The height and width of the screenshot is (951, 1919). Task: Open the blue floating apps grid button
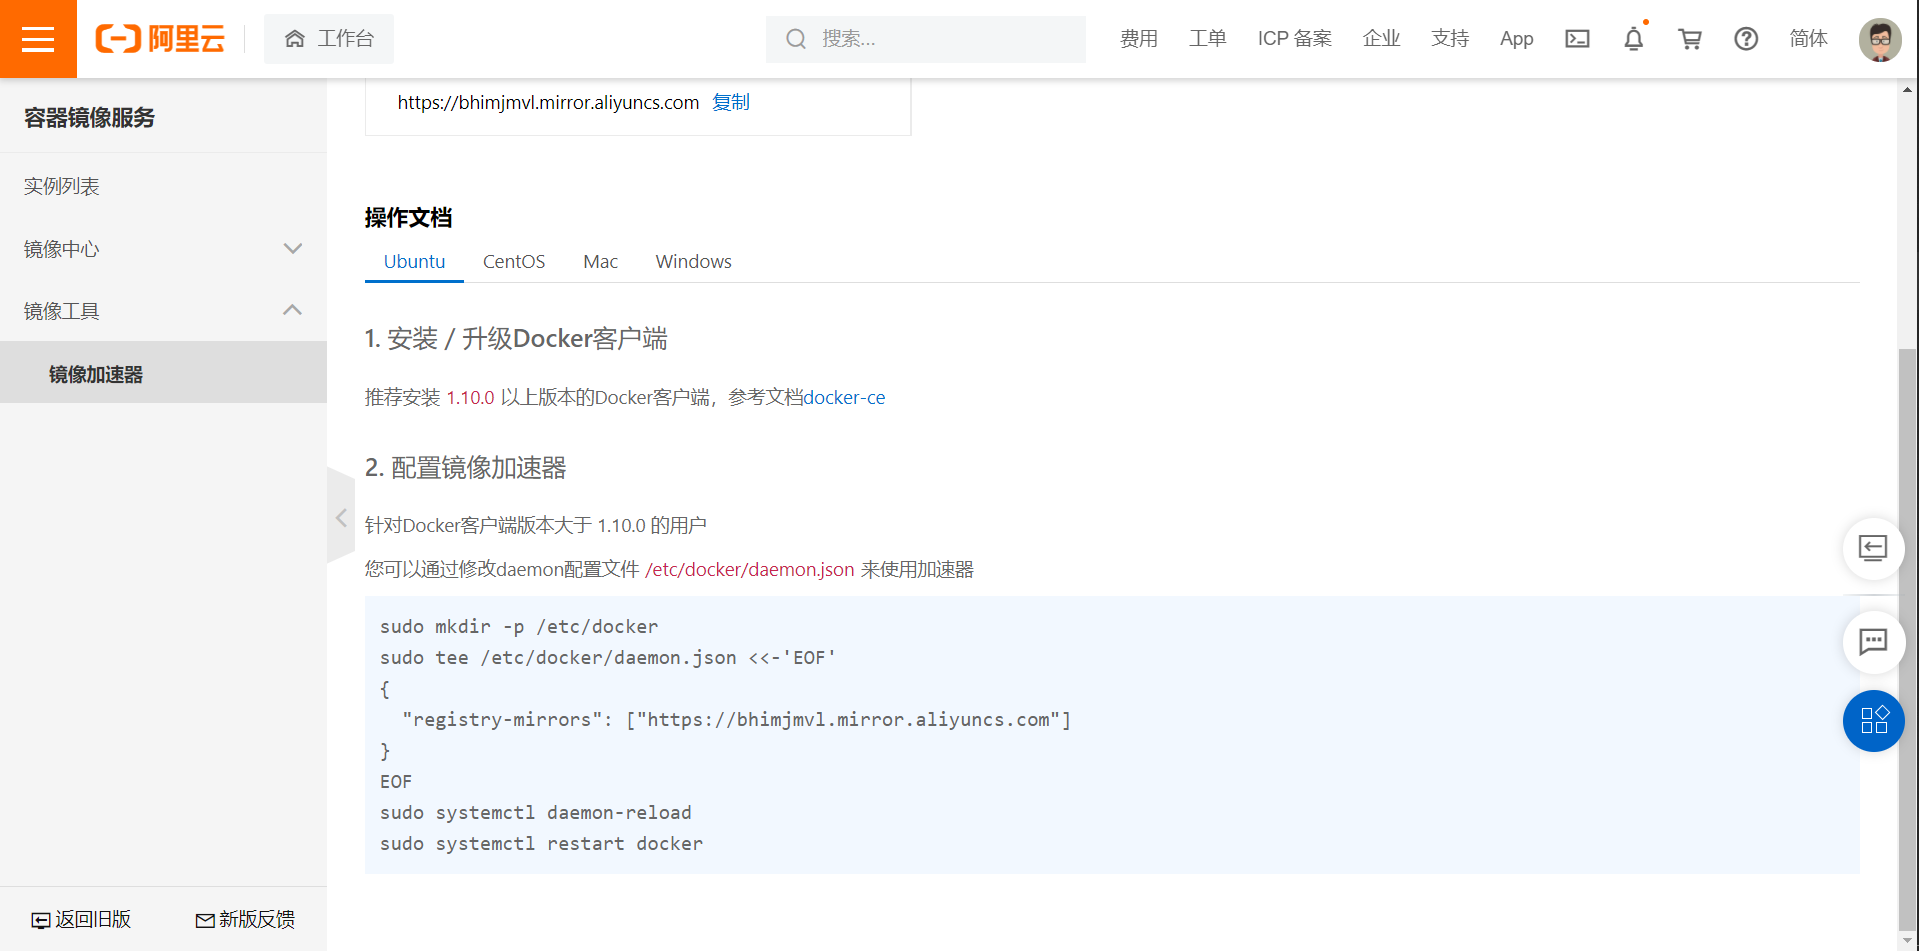point(1873,720)
